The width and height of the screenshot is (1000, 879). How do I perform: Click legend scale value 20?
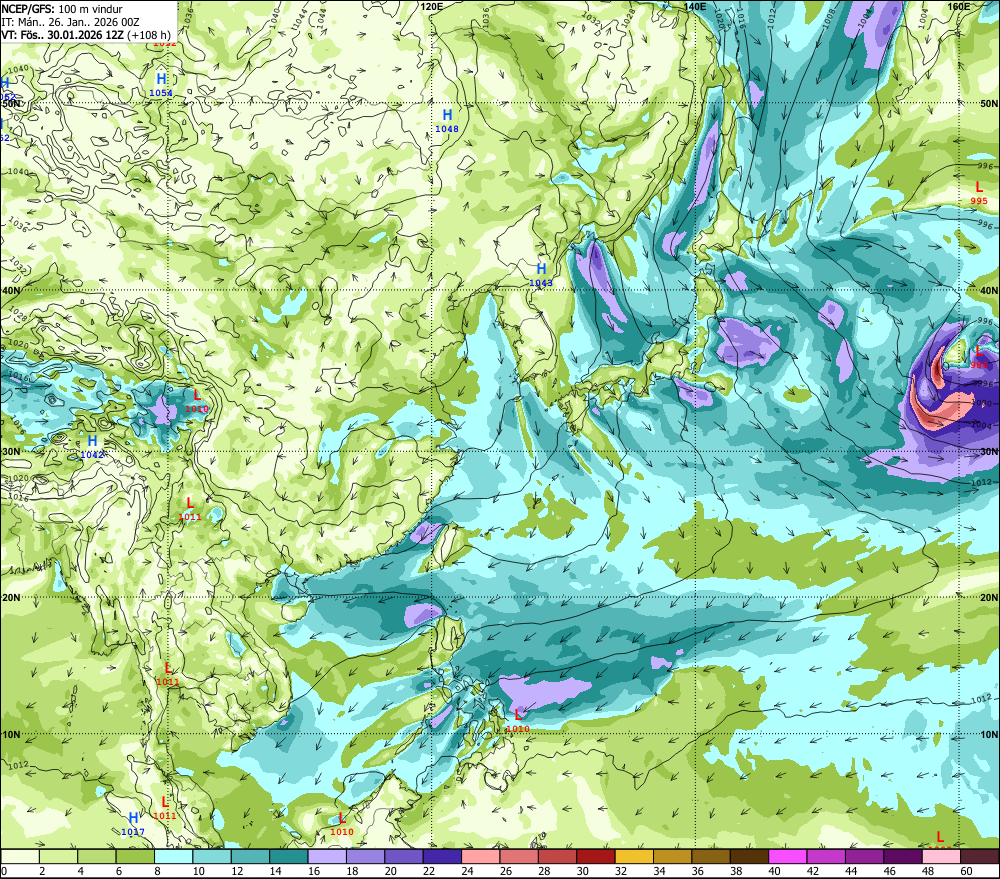click(x=390, y=871)
